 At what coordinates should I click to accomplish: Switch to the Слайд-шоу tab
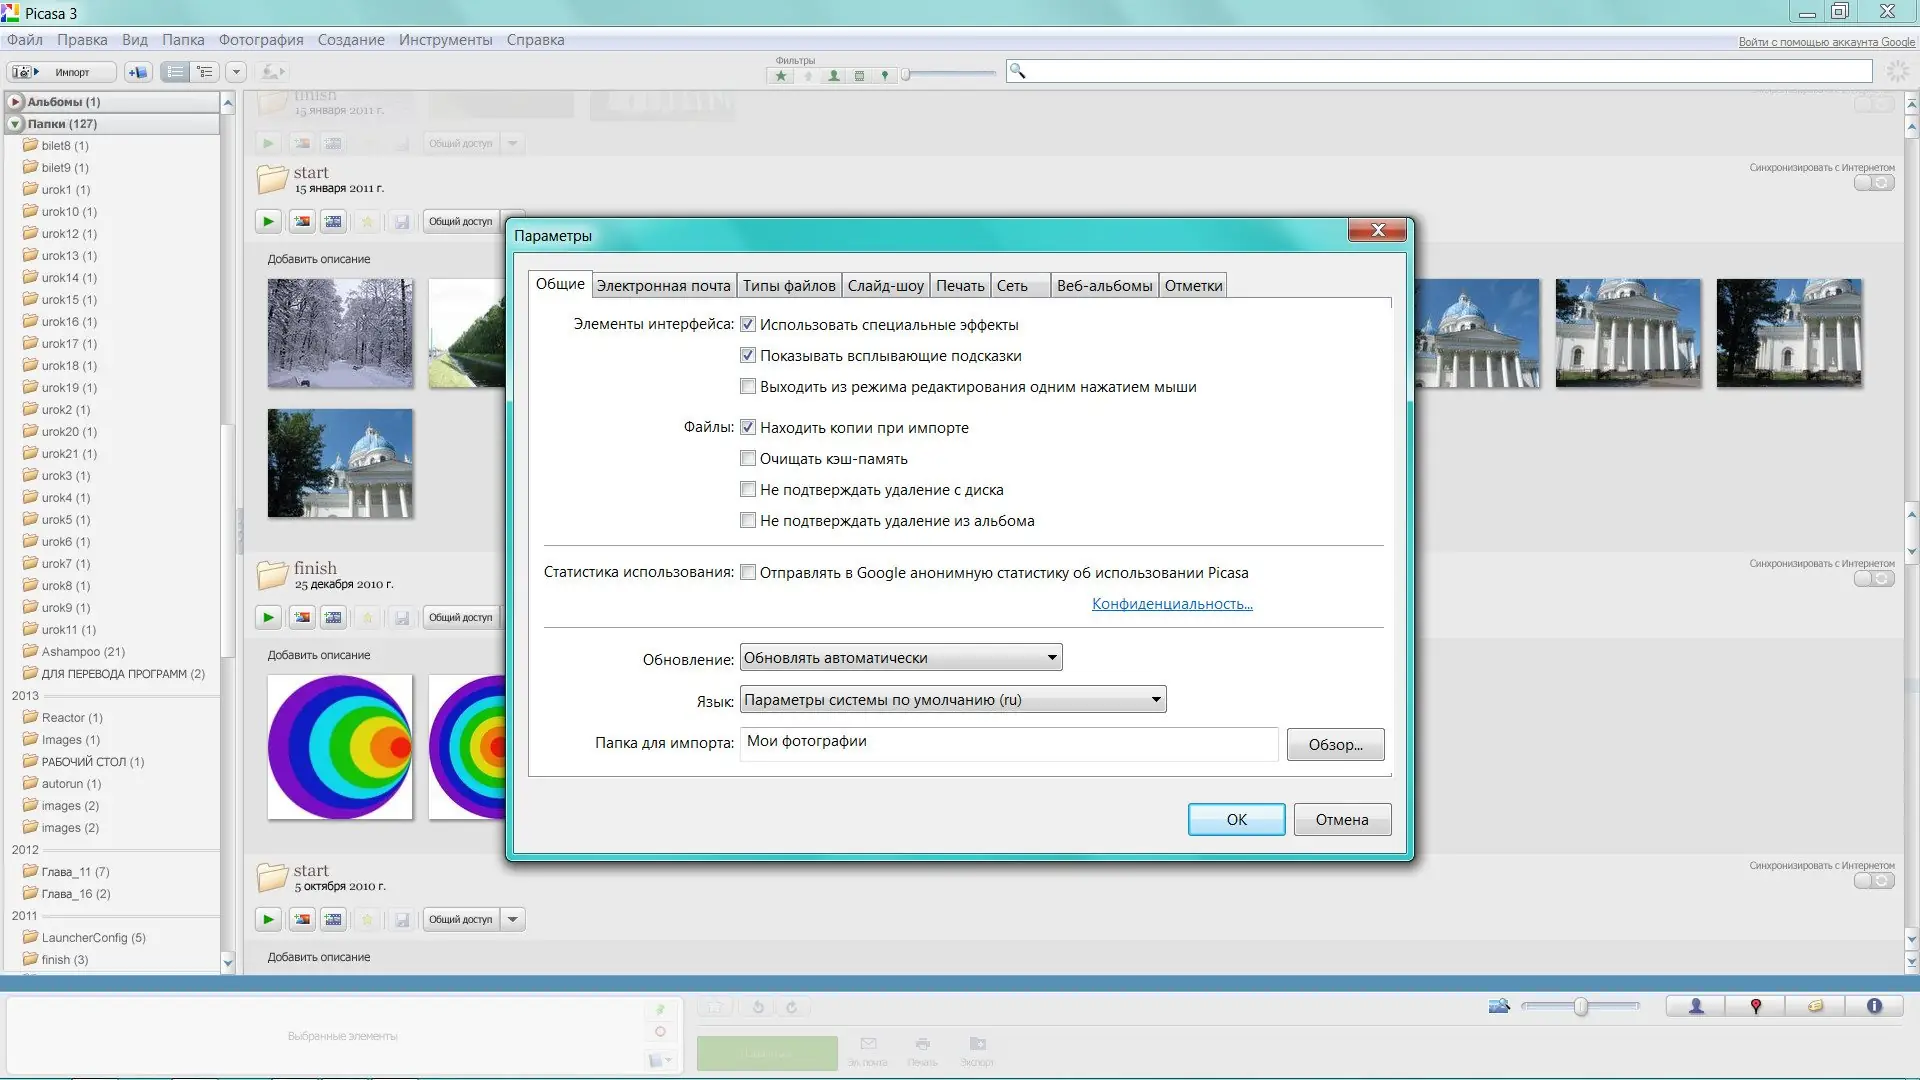pos(885,286)
